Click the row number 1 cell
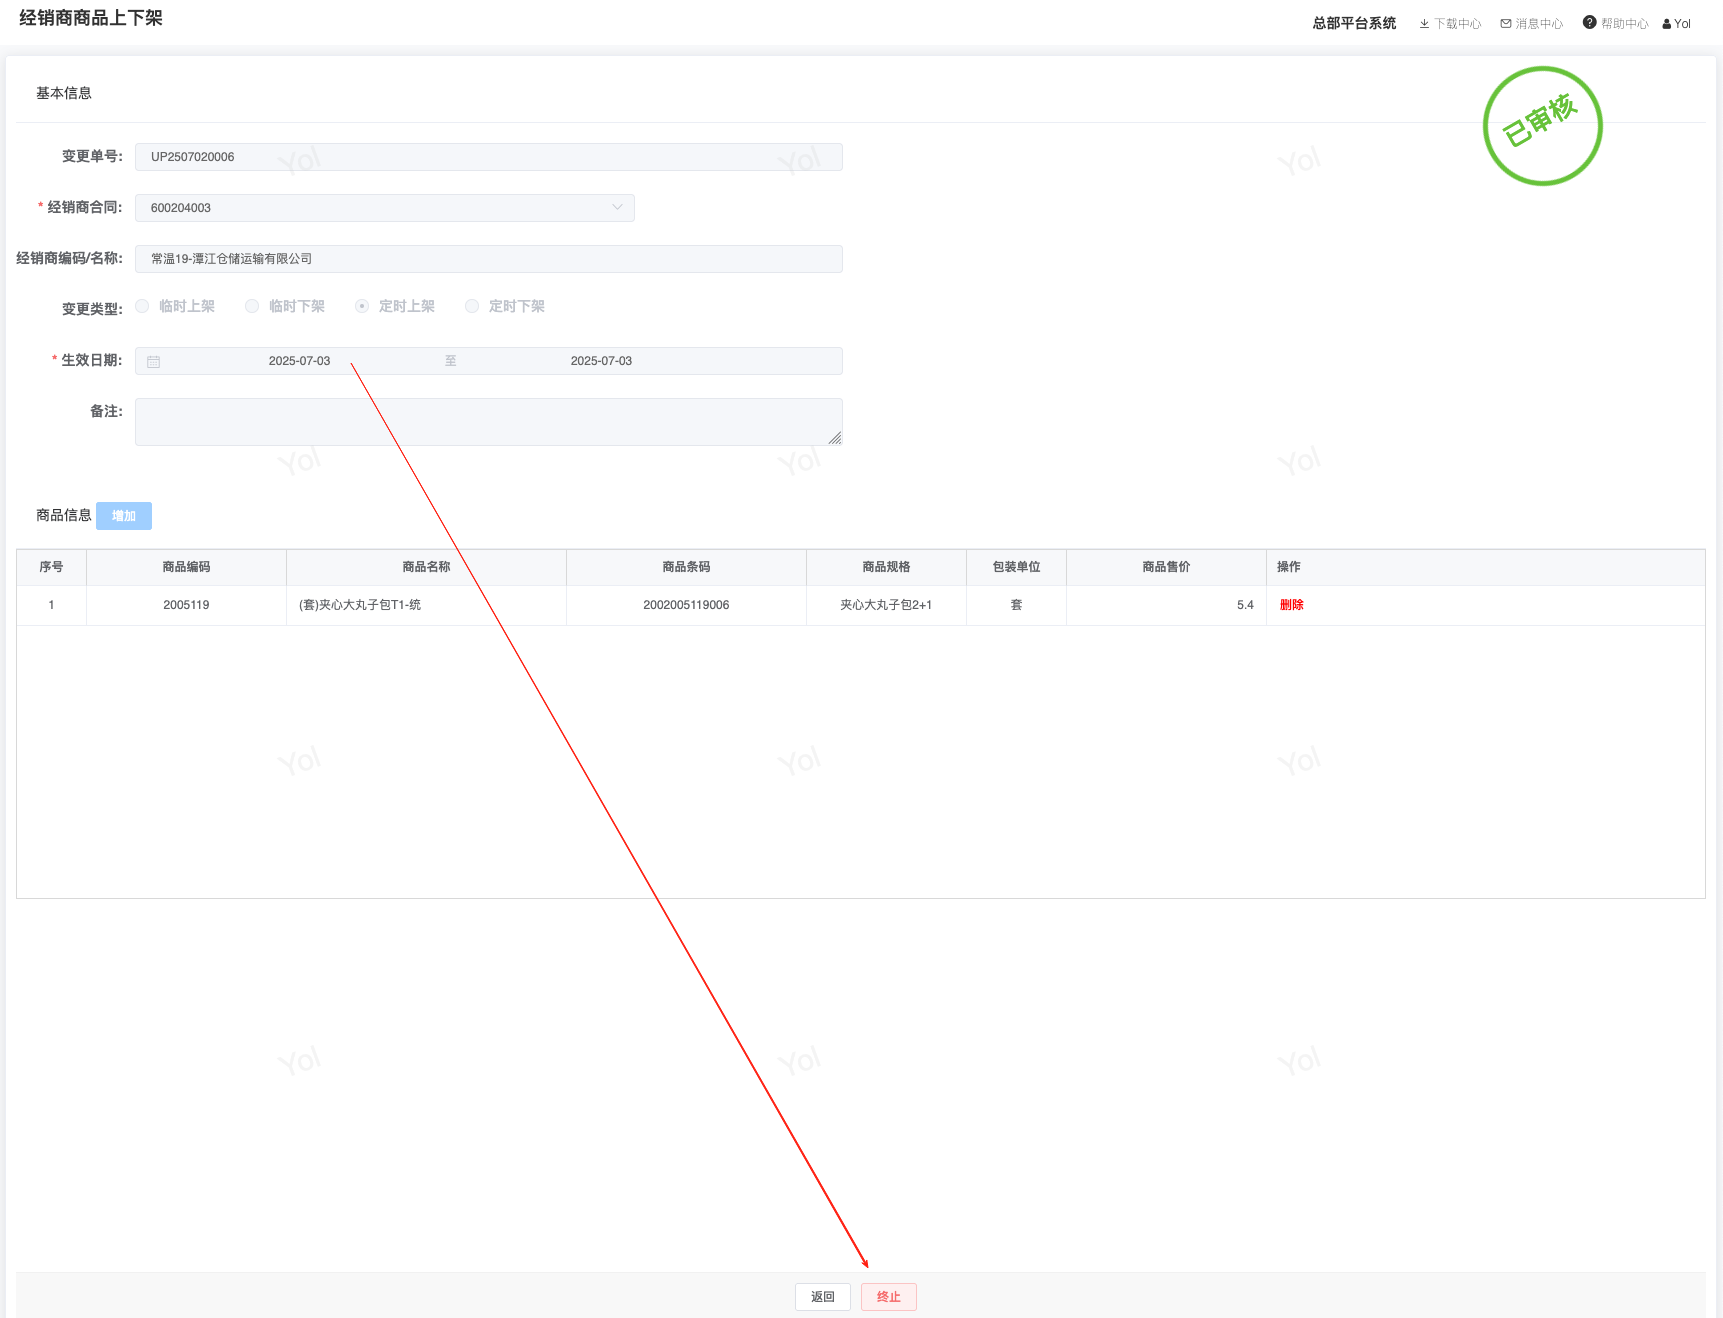Viewport: 1723px width, 1318px height. click(x=52, y=605)
